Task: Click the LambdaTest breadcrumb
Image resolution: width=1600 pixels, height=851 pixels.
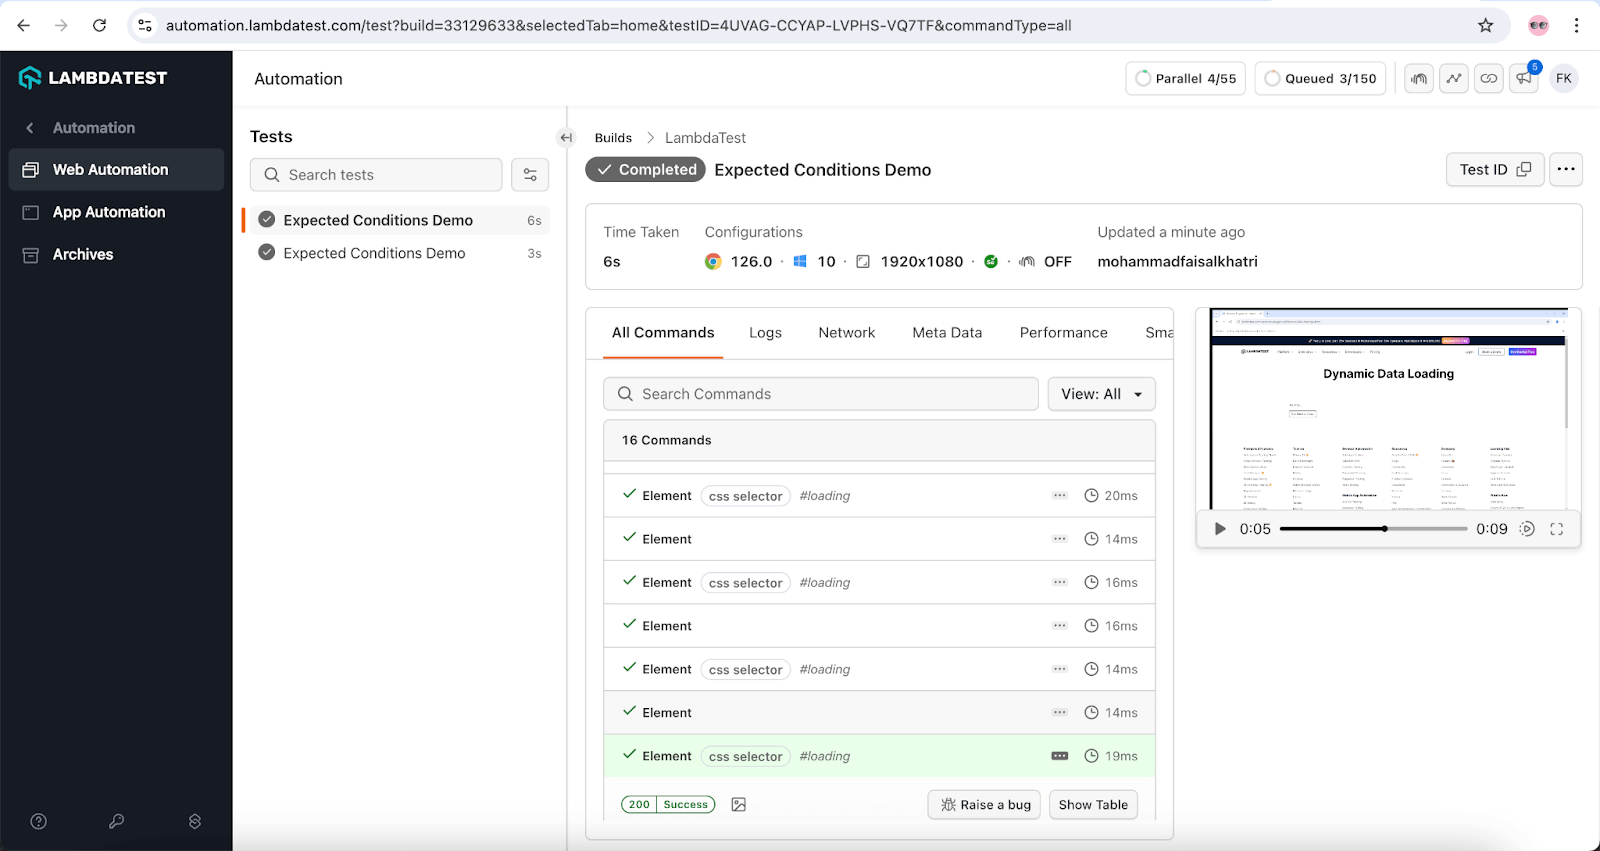Action: click(705, 138)
